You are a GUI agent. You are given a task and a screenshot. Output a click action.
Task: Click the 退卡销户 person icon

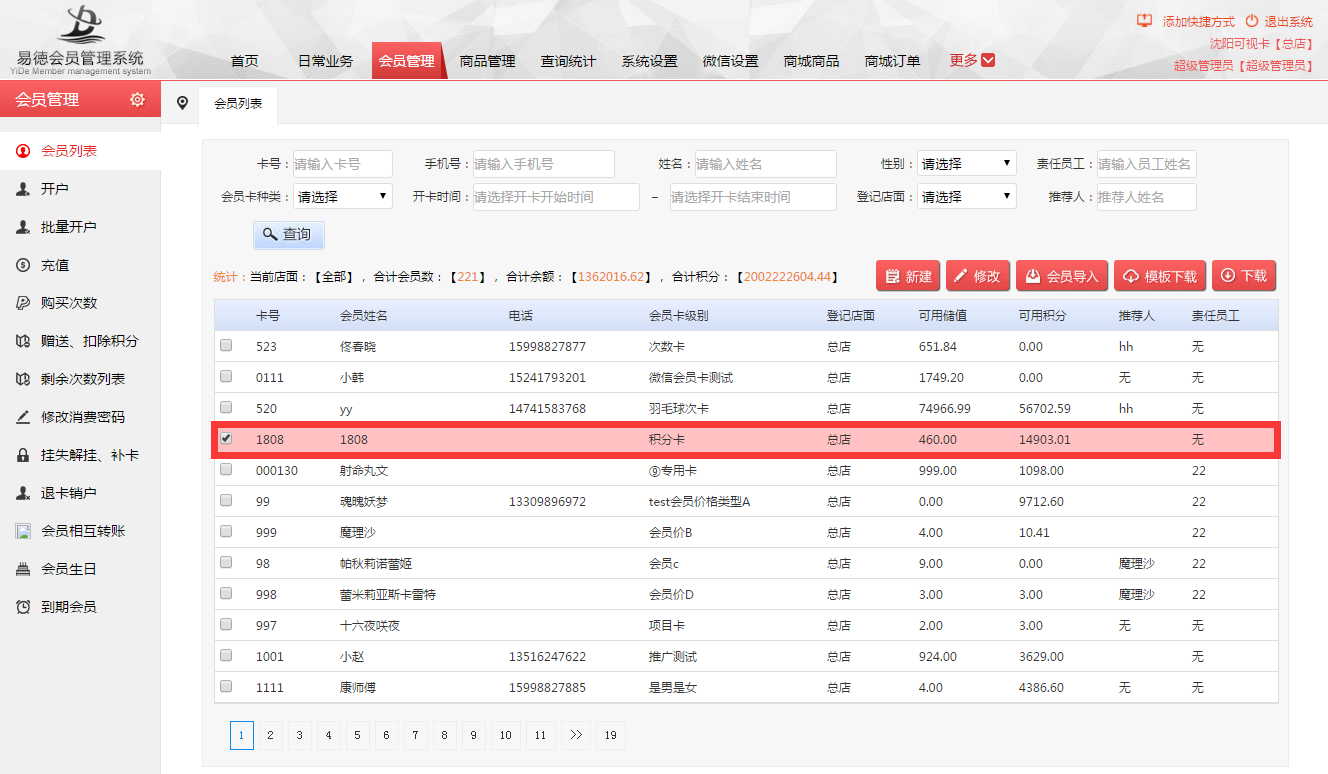[23, 493]
